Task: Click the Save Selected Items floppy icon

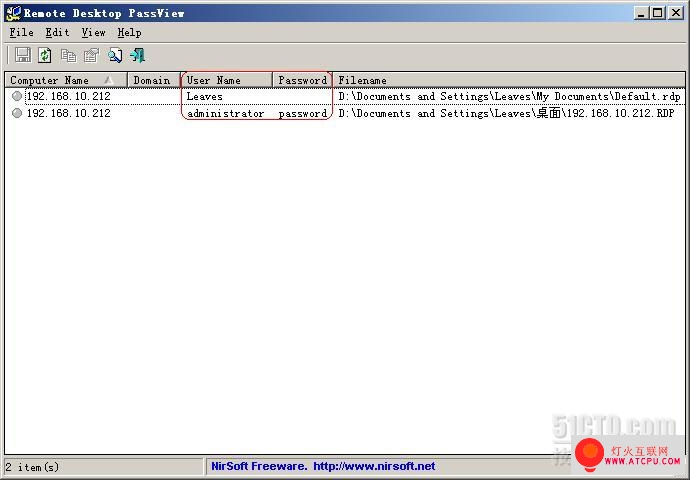Action: click(23, 55)
